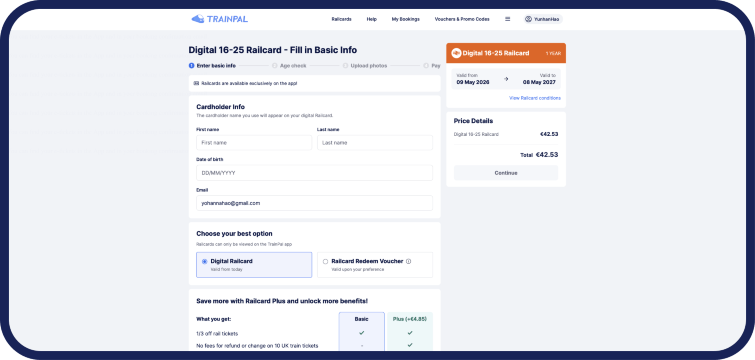Click the Date of birth field
The width and height of the screenshot is (755, 360).
click(314, 173)
